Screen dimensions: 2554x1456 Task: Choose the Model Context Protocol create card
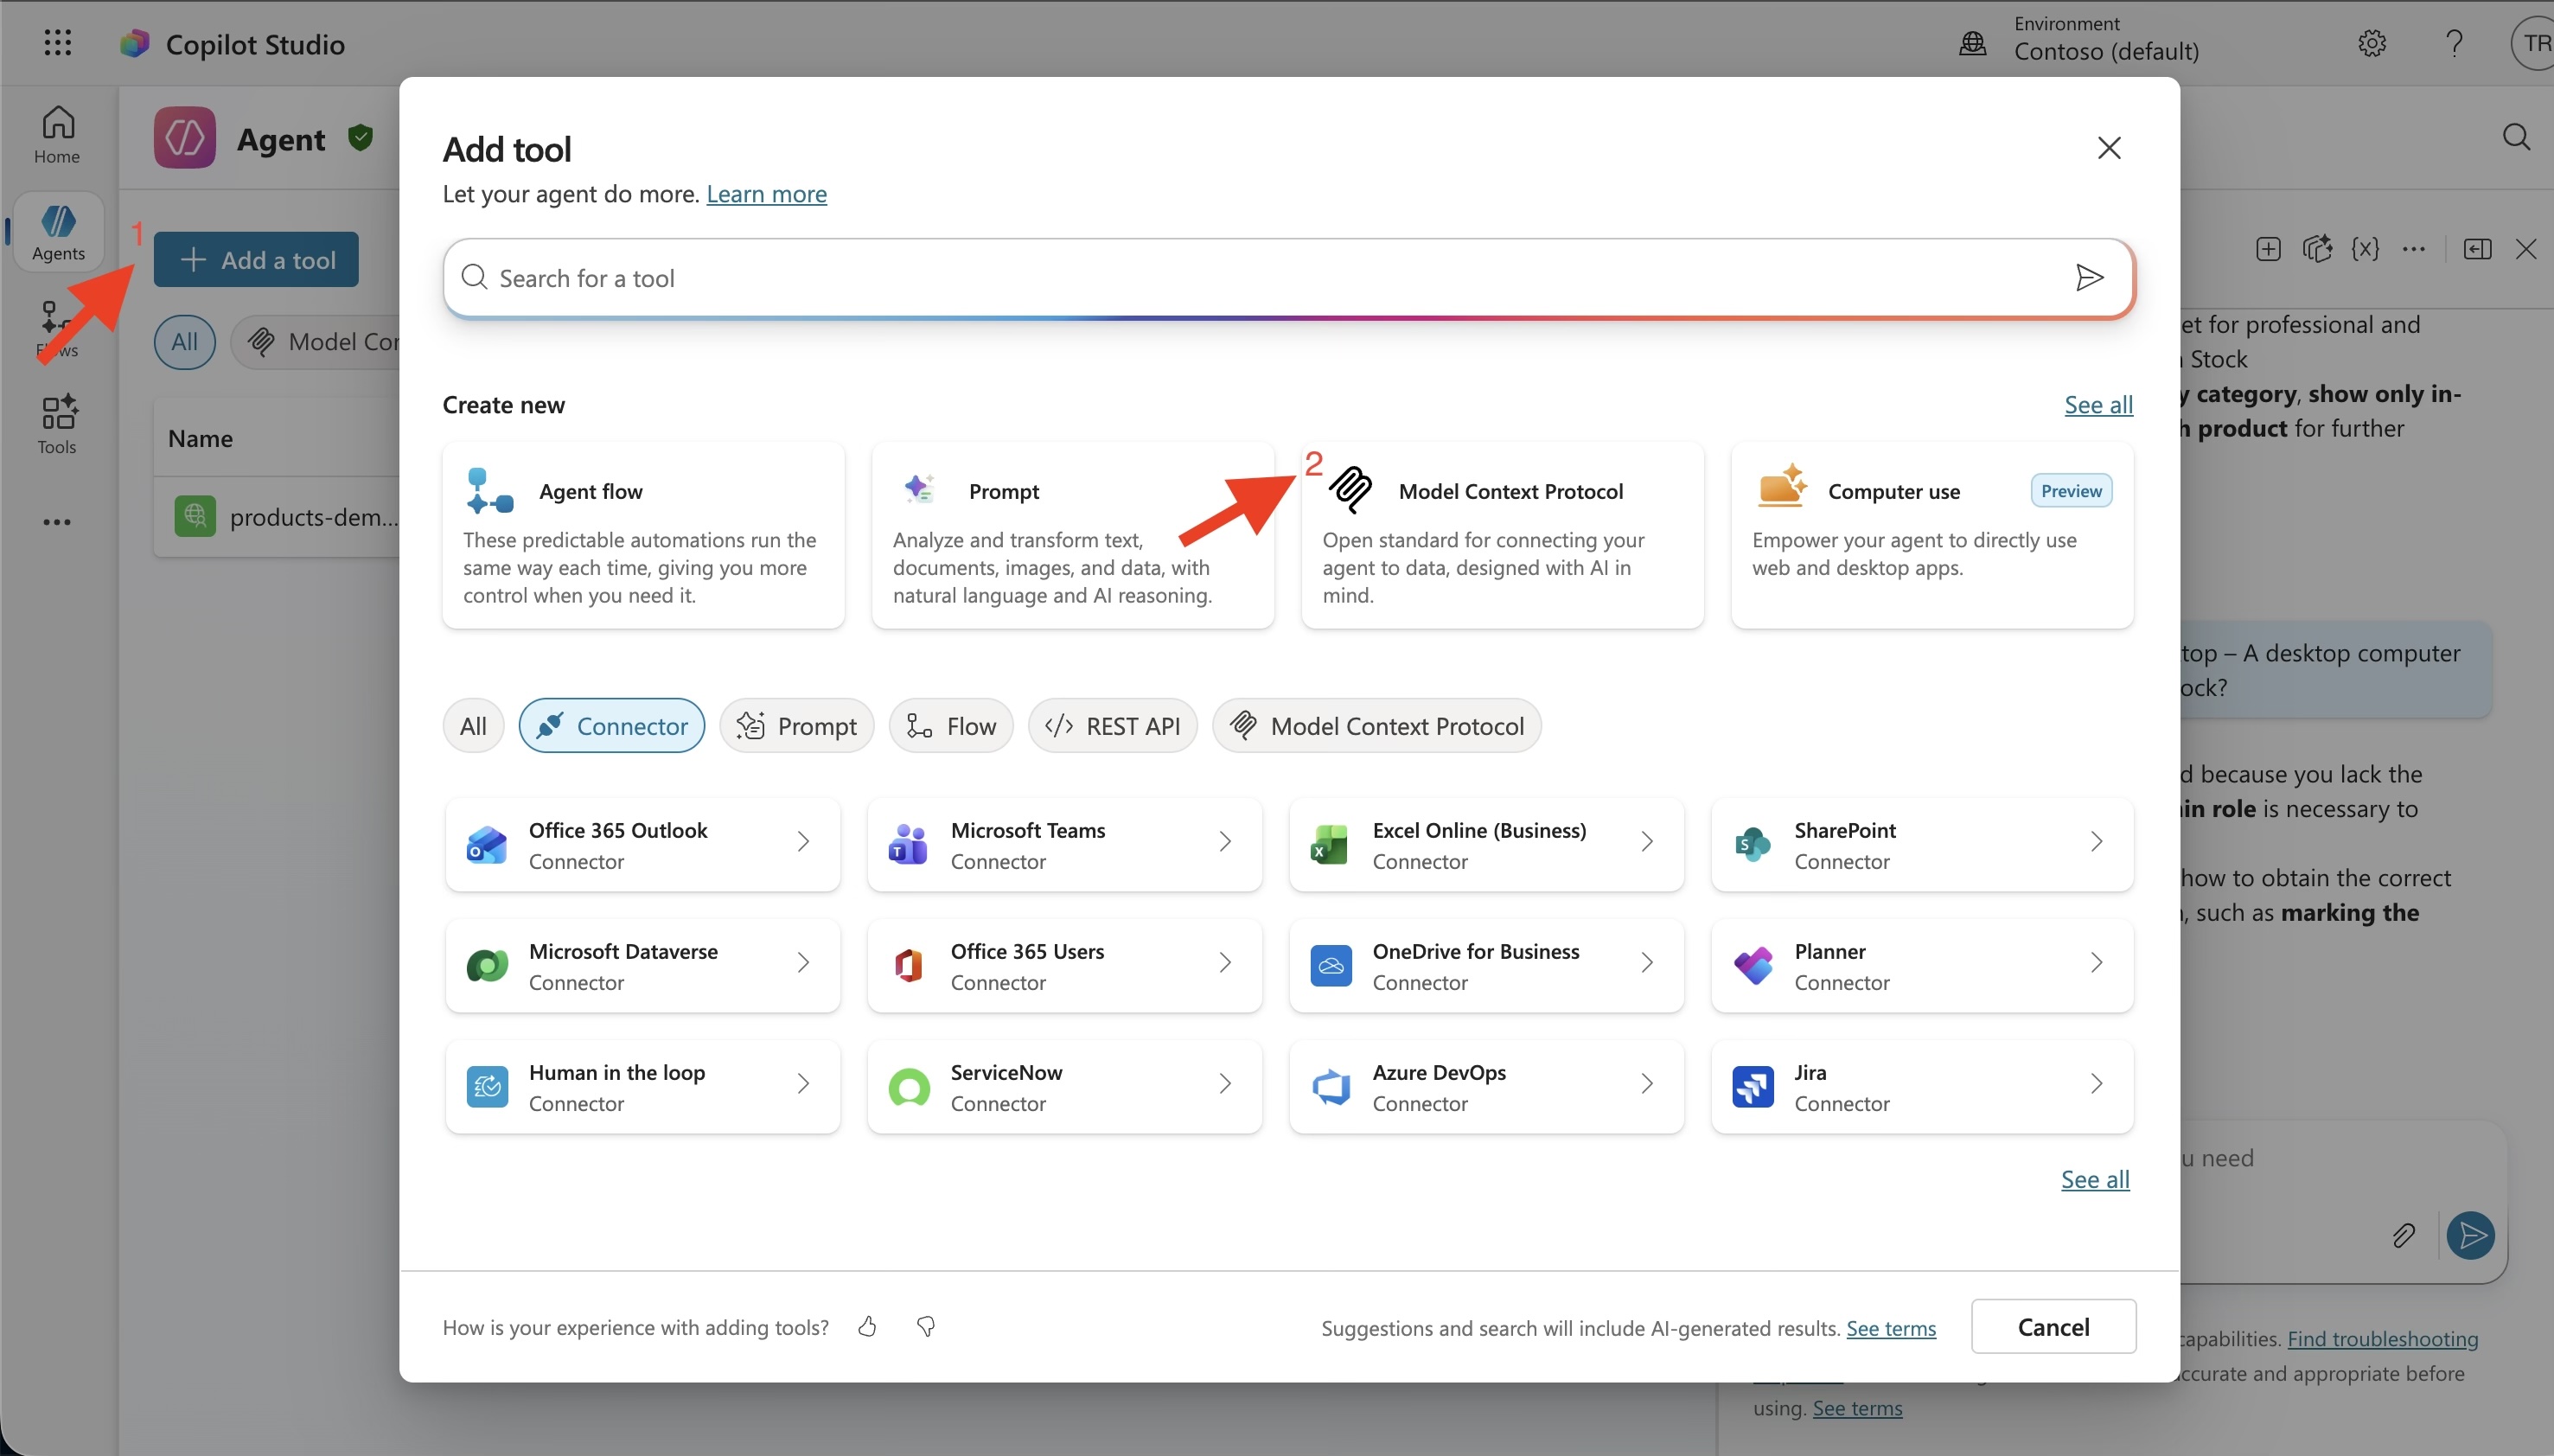click(1501, 535)
